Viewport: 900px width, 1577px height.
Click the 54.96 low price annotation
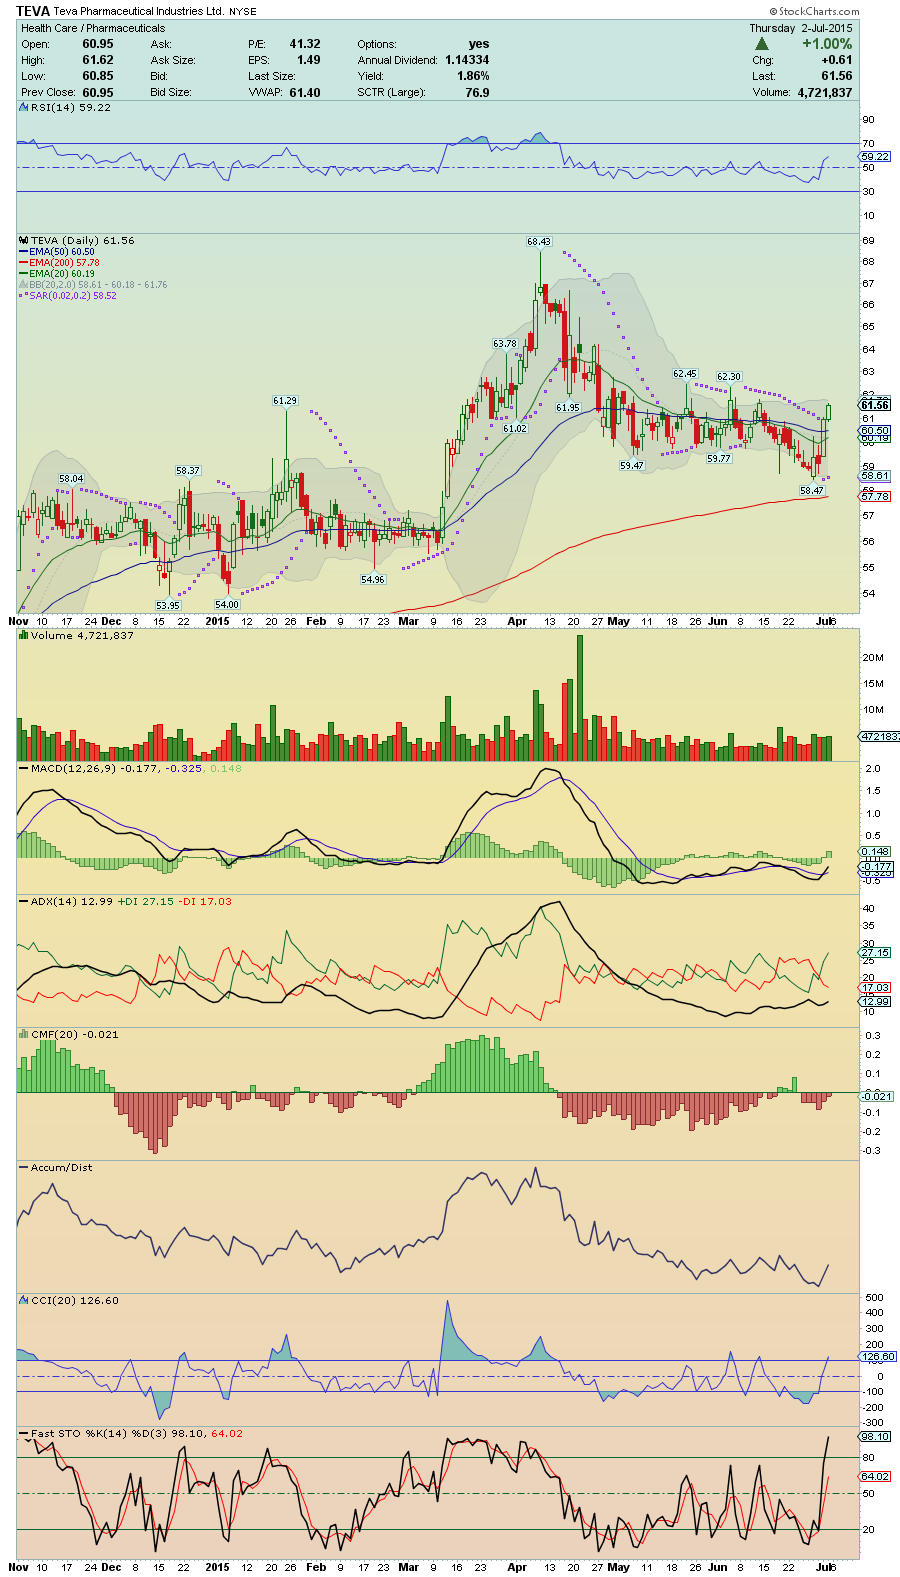coord(373,580)
